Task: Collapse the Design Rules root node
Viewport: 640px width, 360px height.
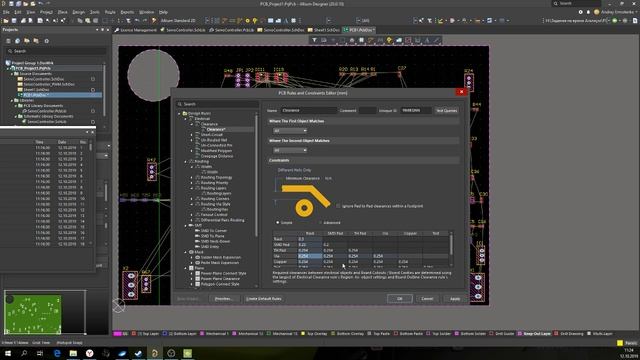Action: coord(179,113)
